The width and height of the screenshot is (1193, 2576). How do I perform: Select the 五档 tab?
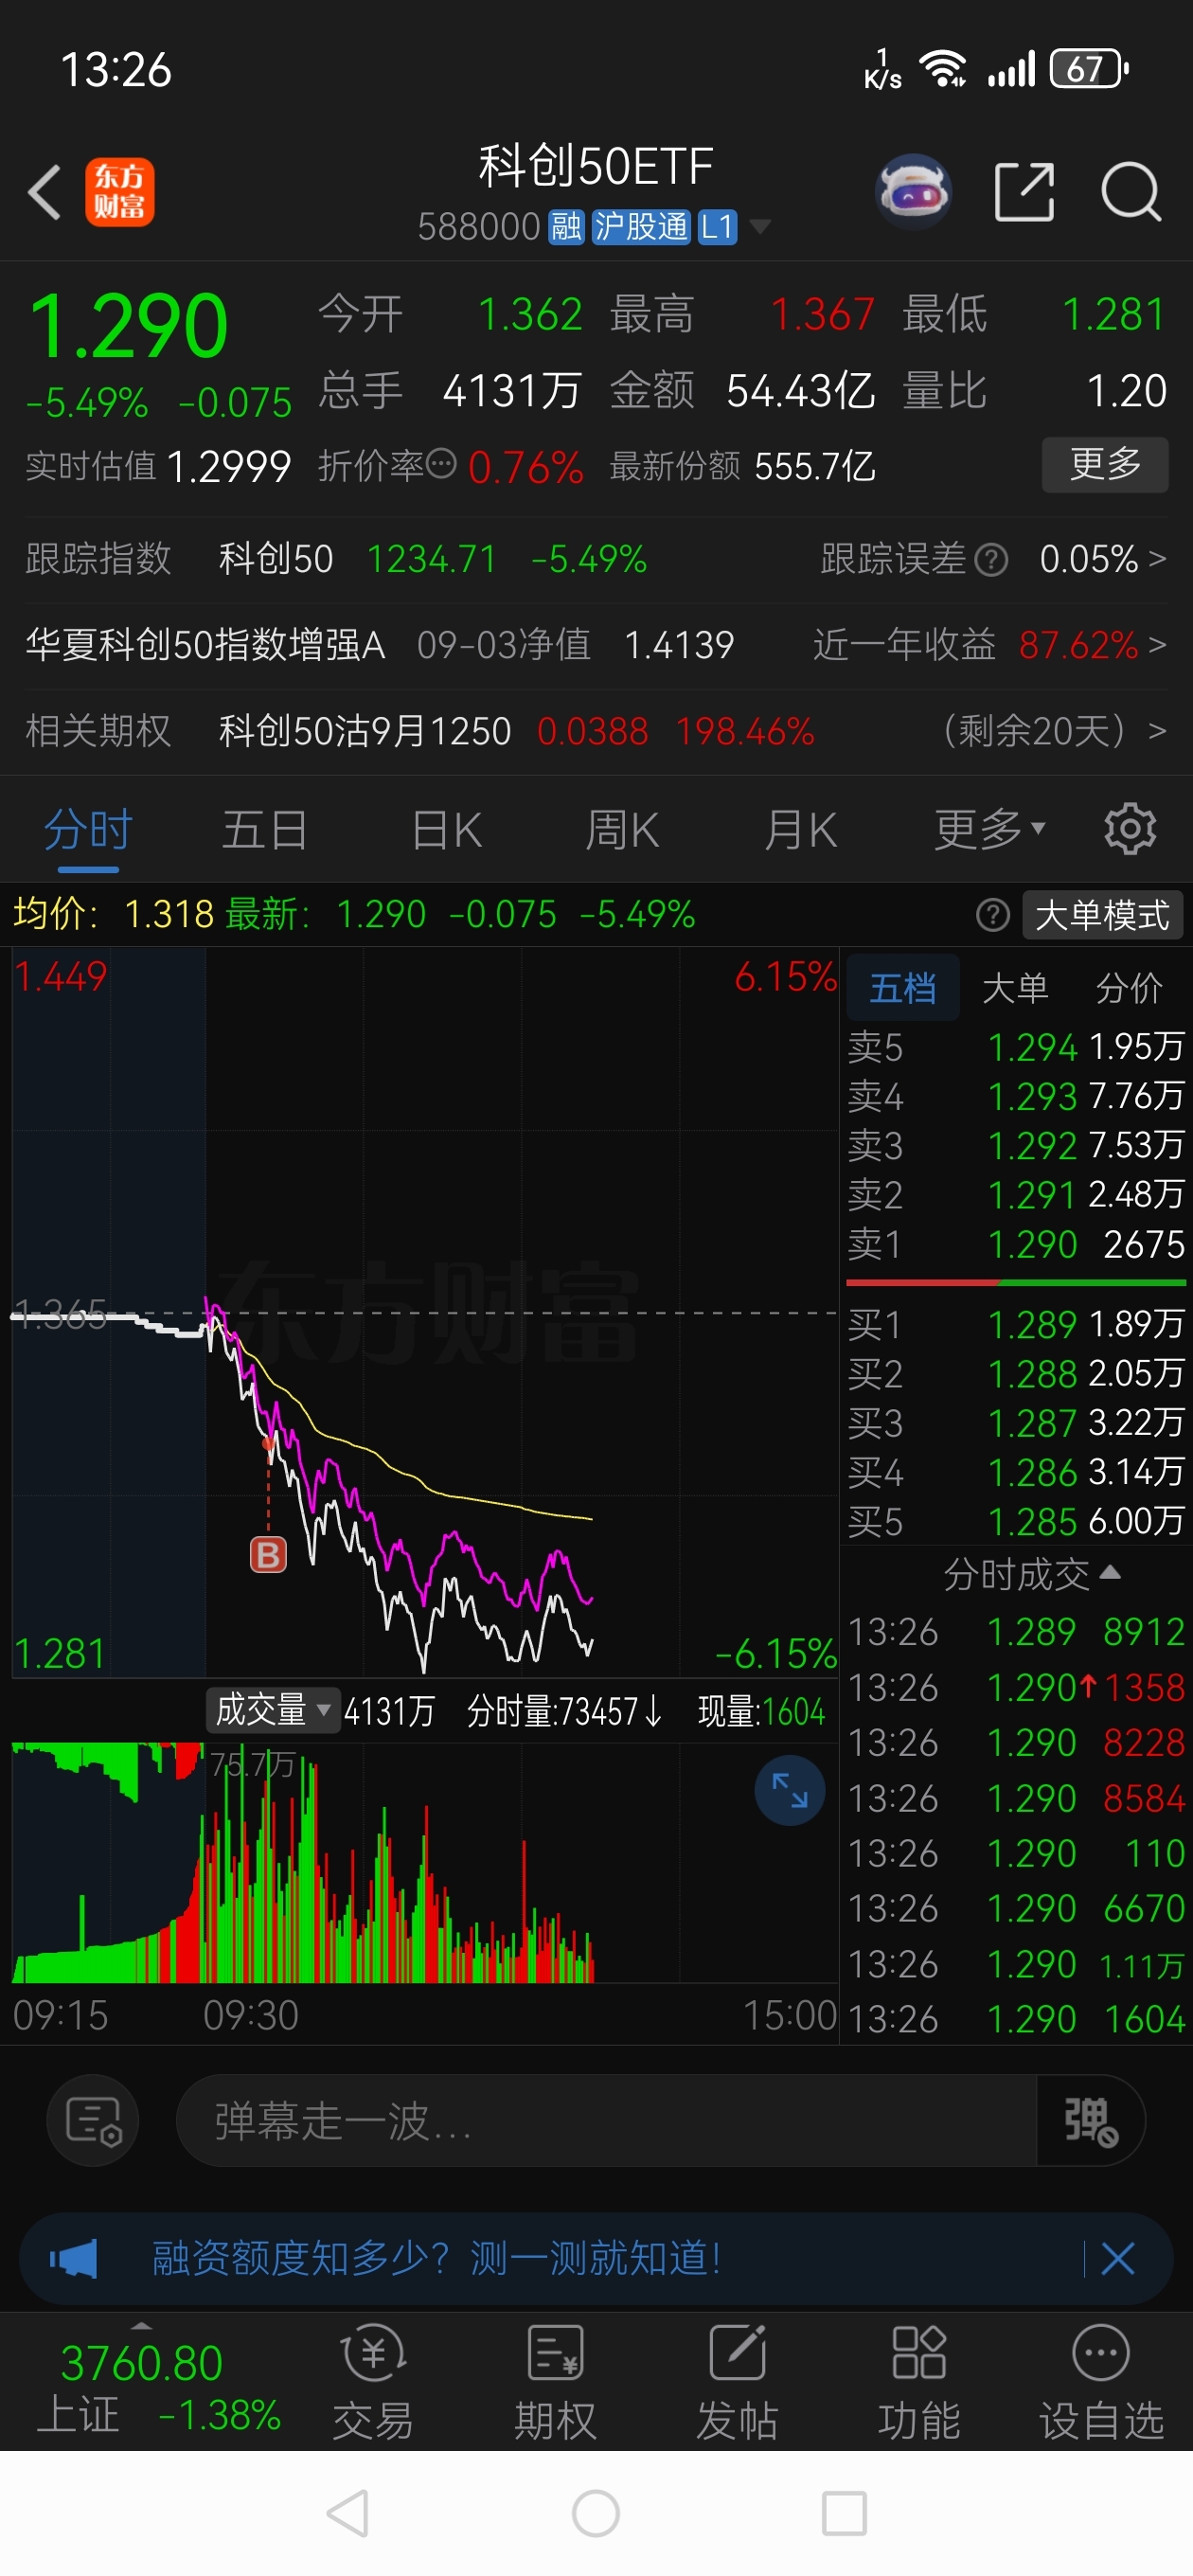coord(903,988)
